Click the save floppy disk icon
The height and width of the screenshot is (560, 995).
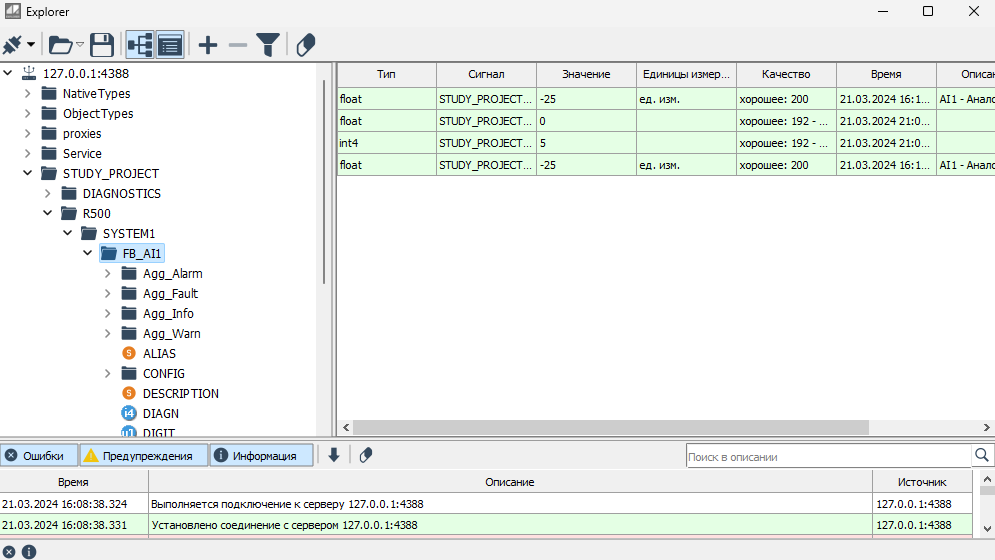(102, 45)
